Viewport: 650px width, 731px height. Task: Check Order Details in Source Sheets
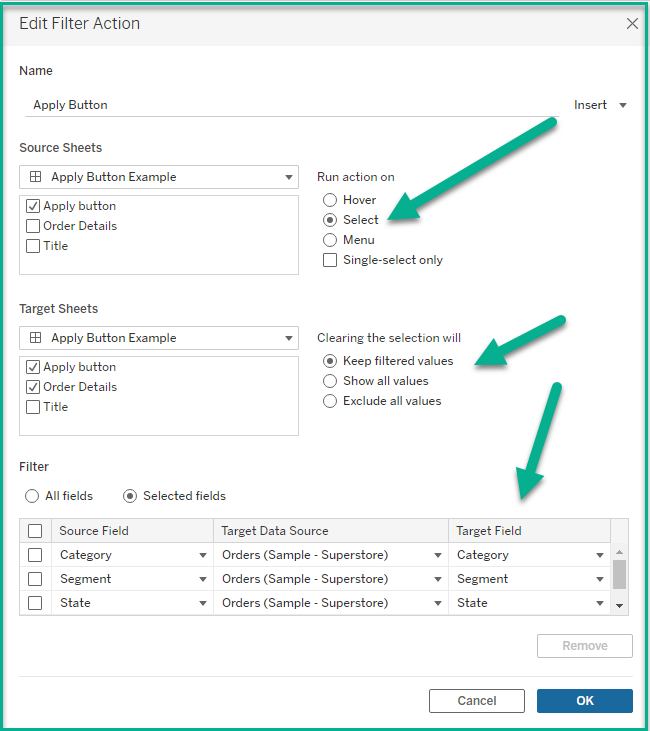tap(34, 226)
